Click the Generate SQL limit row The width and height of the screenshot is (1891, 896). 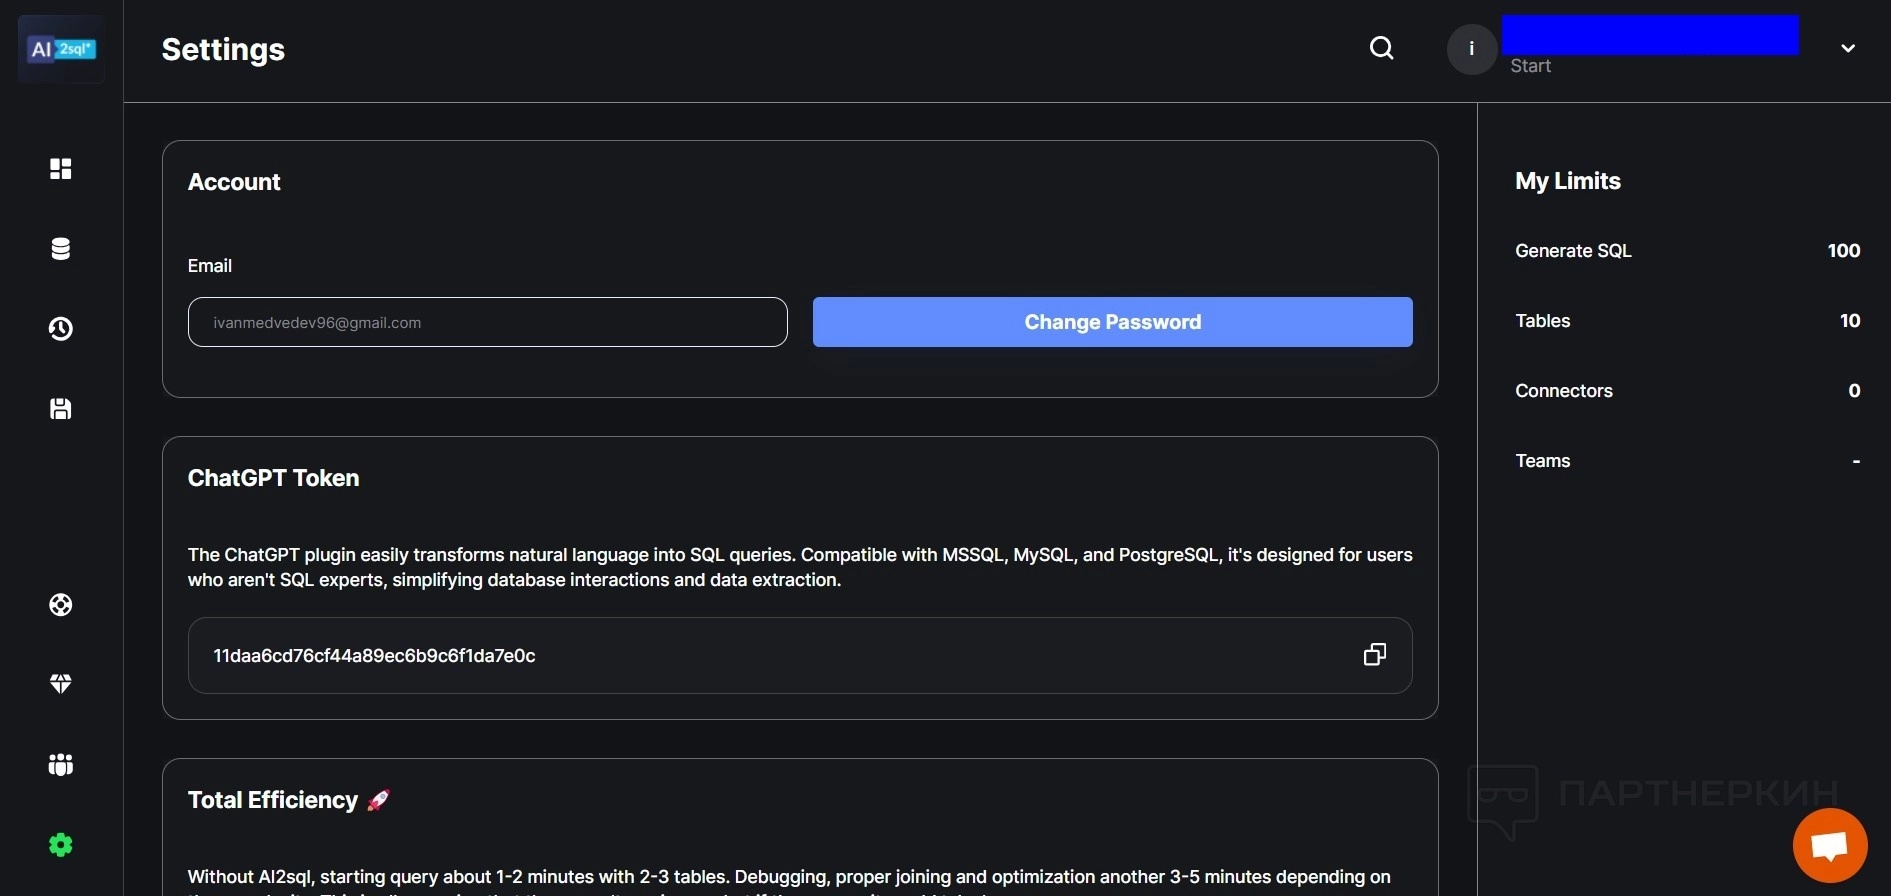(x=1687, y=251)
